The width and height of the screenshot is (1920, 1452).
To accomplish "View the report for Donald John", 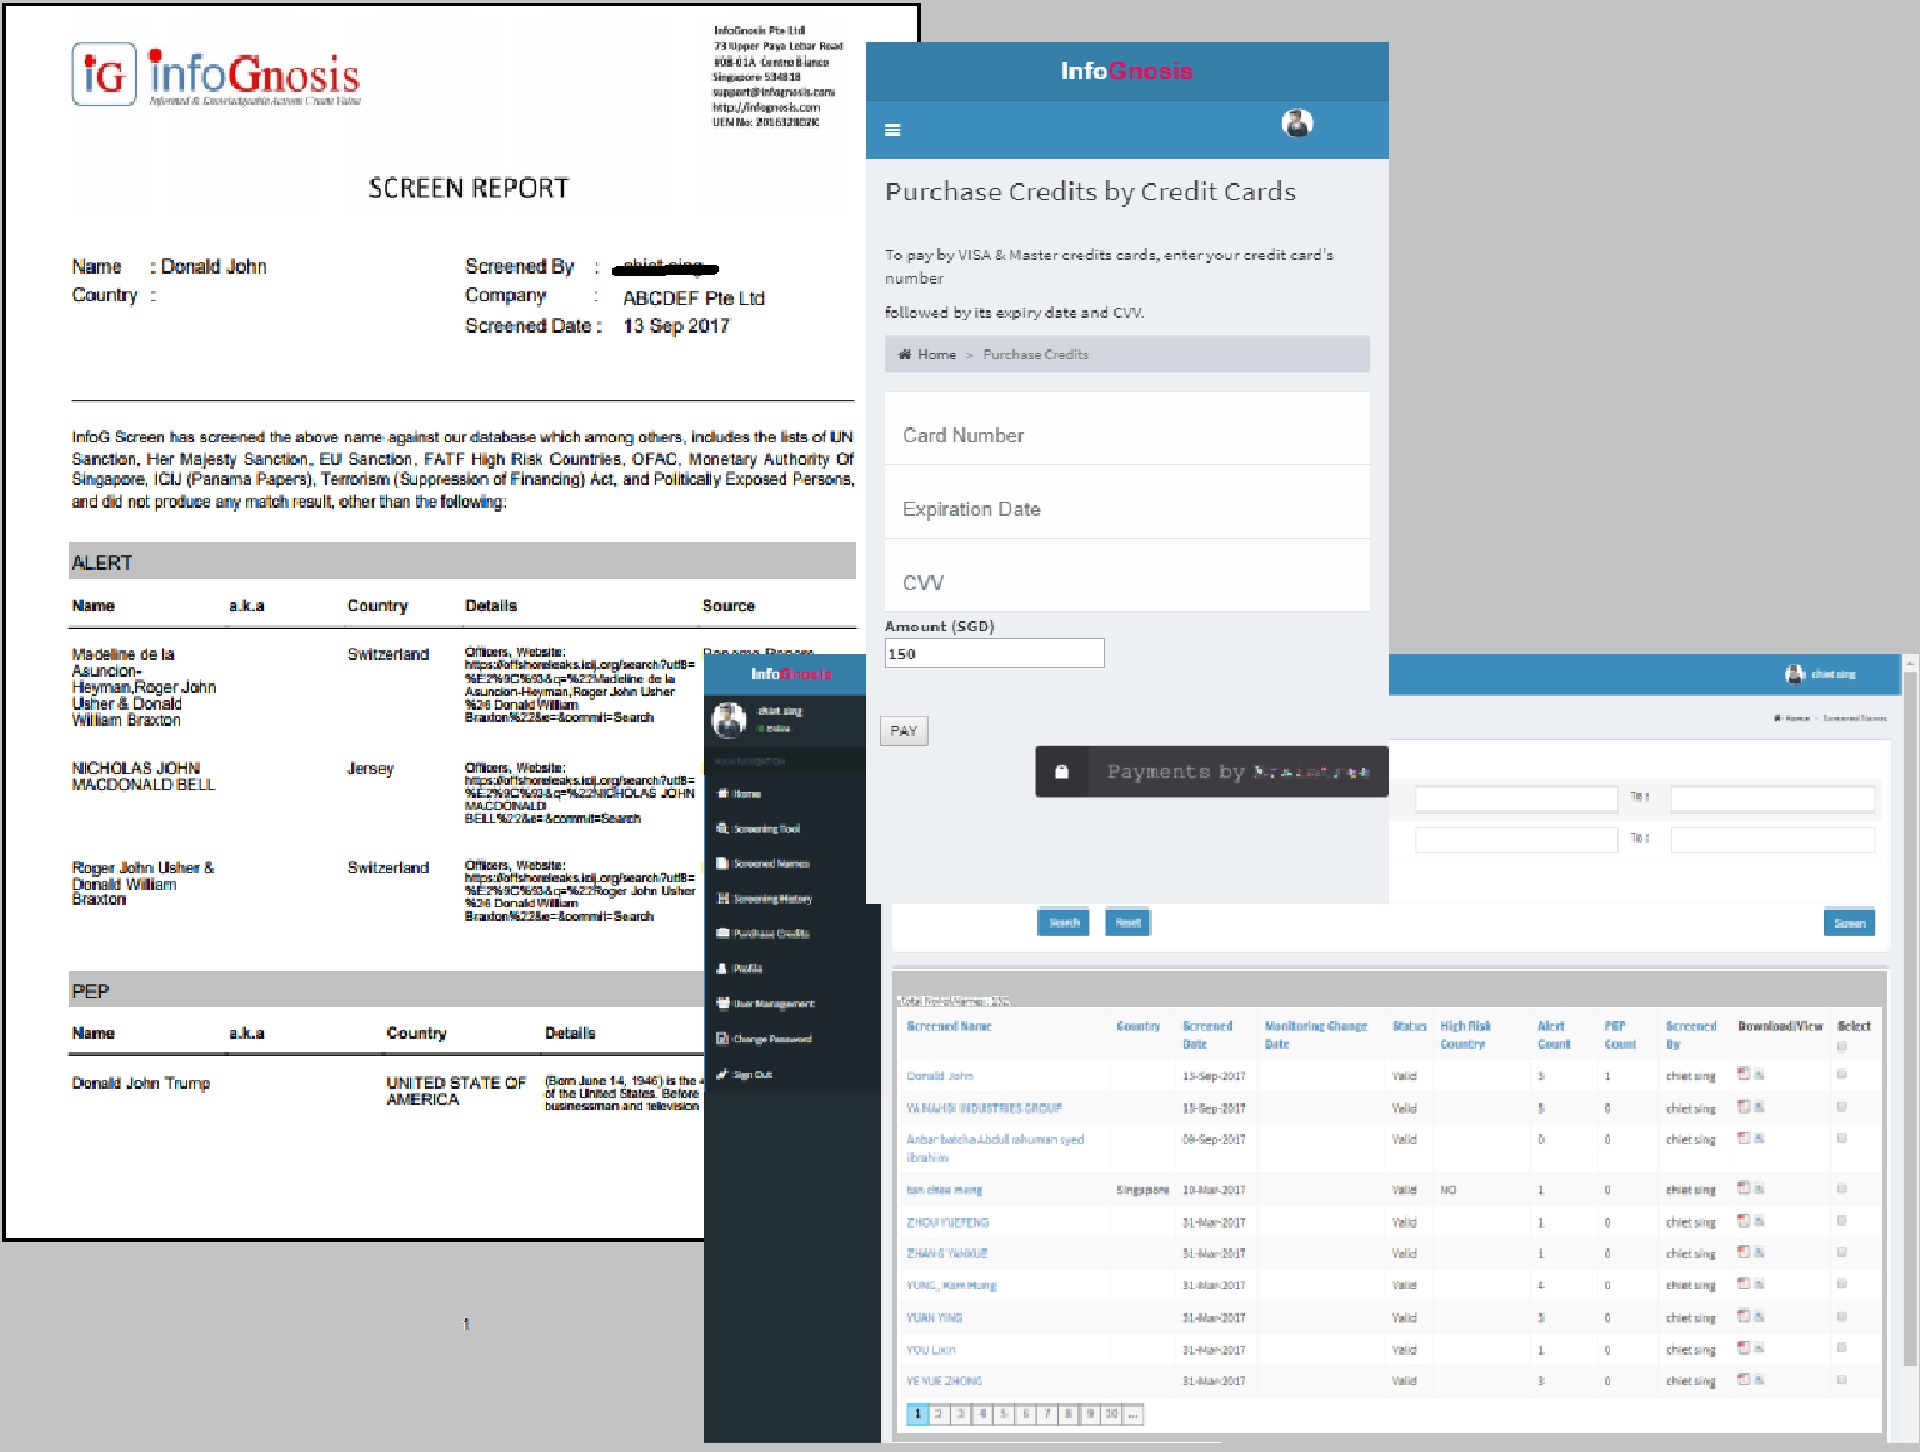I will coord(1759,1075).
